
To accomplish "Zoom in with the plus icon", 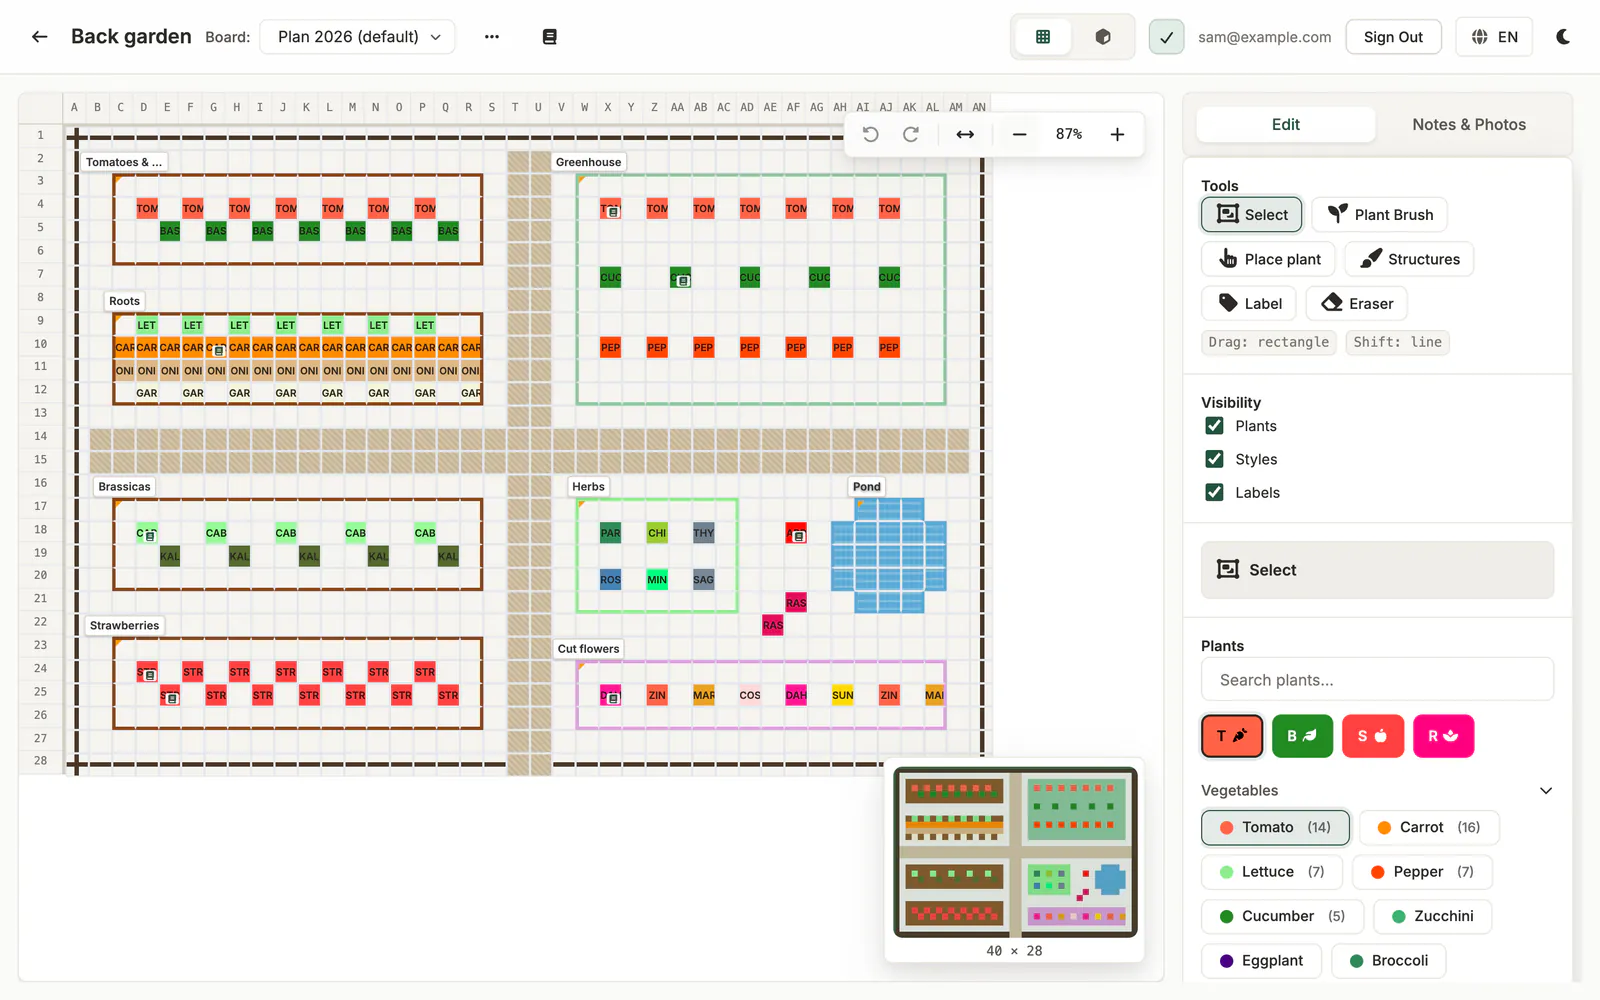I will coord(1117,134).
